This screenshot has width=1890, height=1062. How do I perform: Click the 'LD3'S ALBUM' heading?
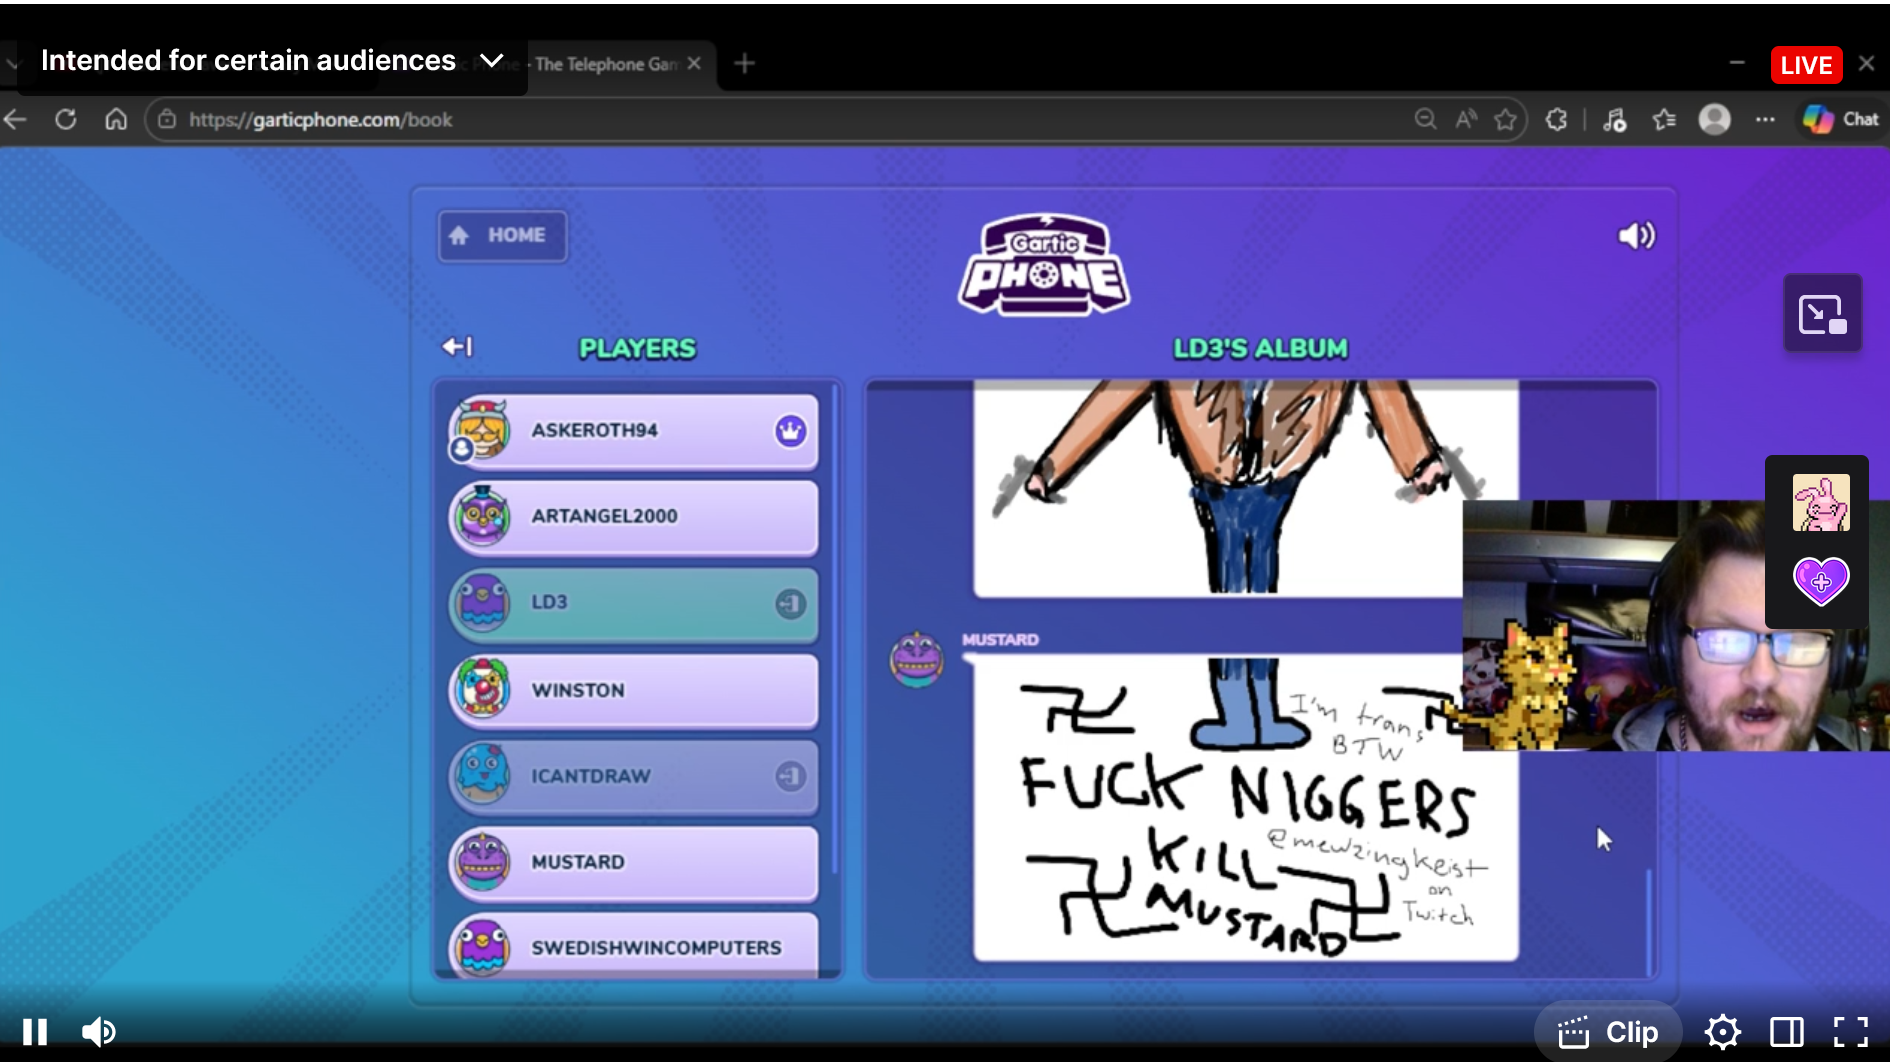click(x=1260, y=348)
